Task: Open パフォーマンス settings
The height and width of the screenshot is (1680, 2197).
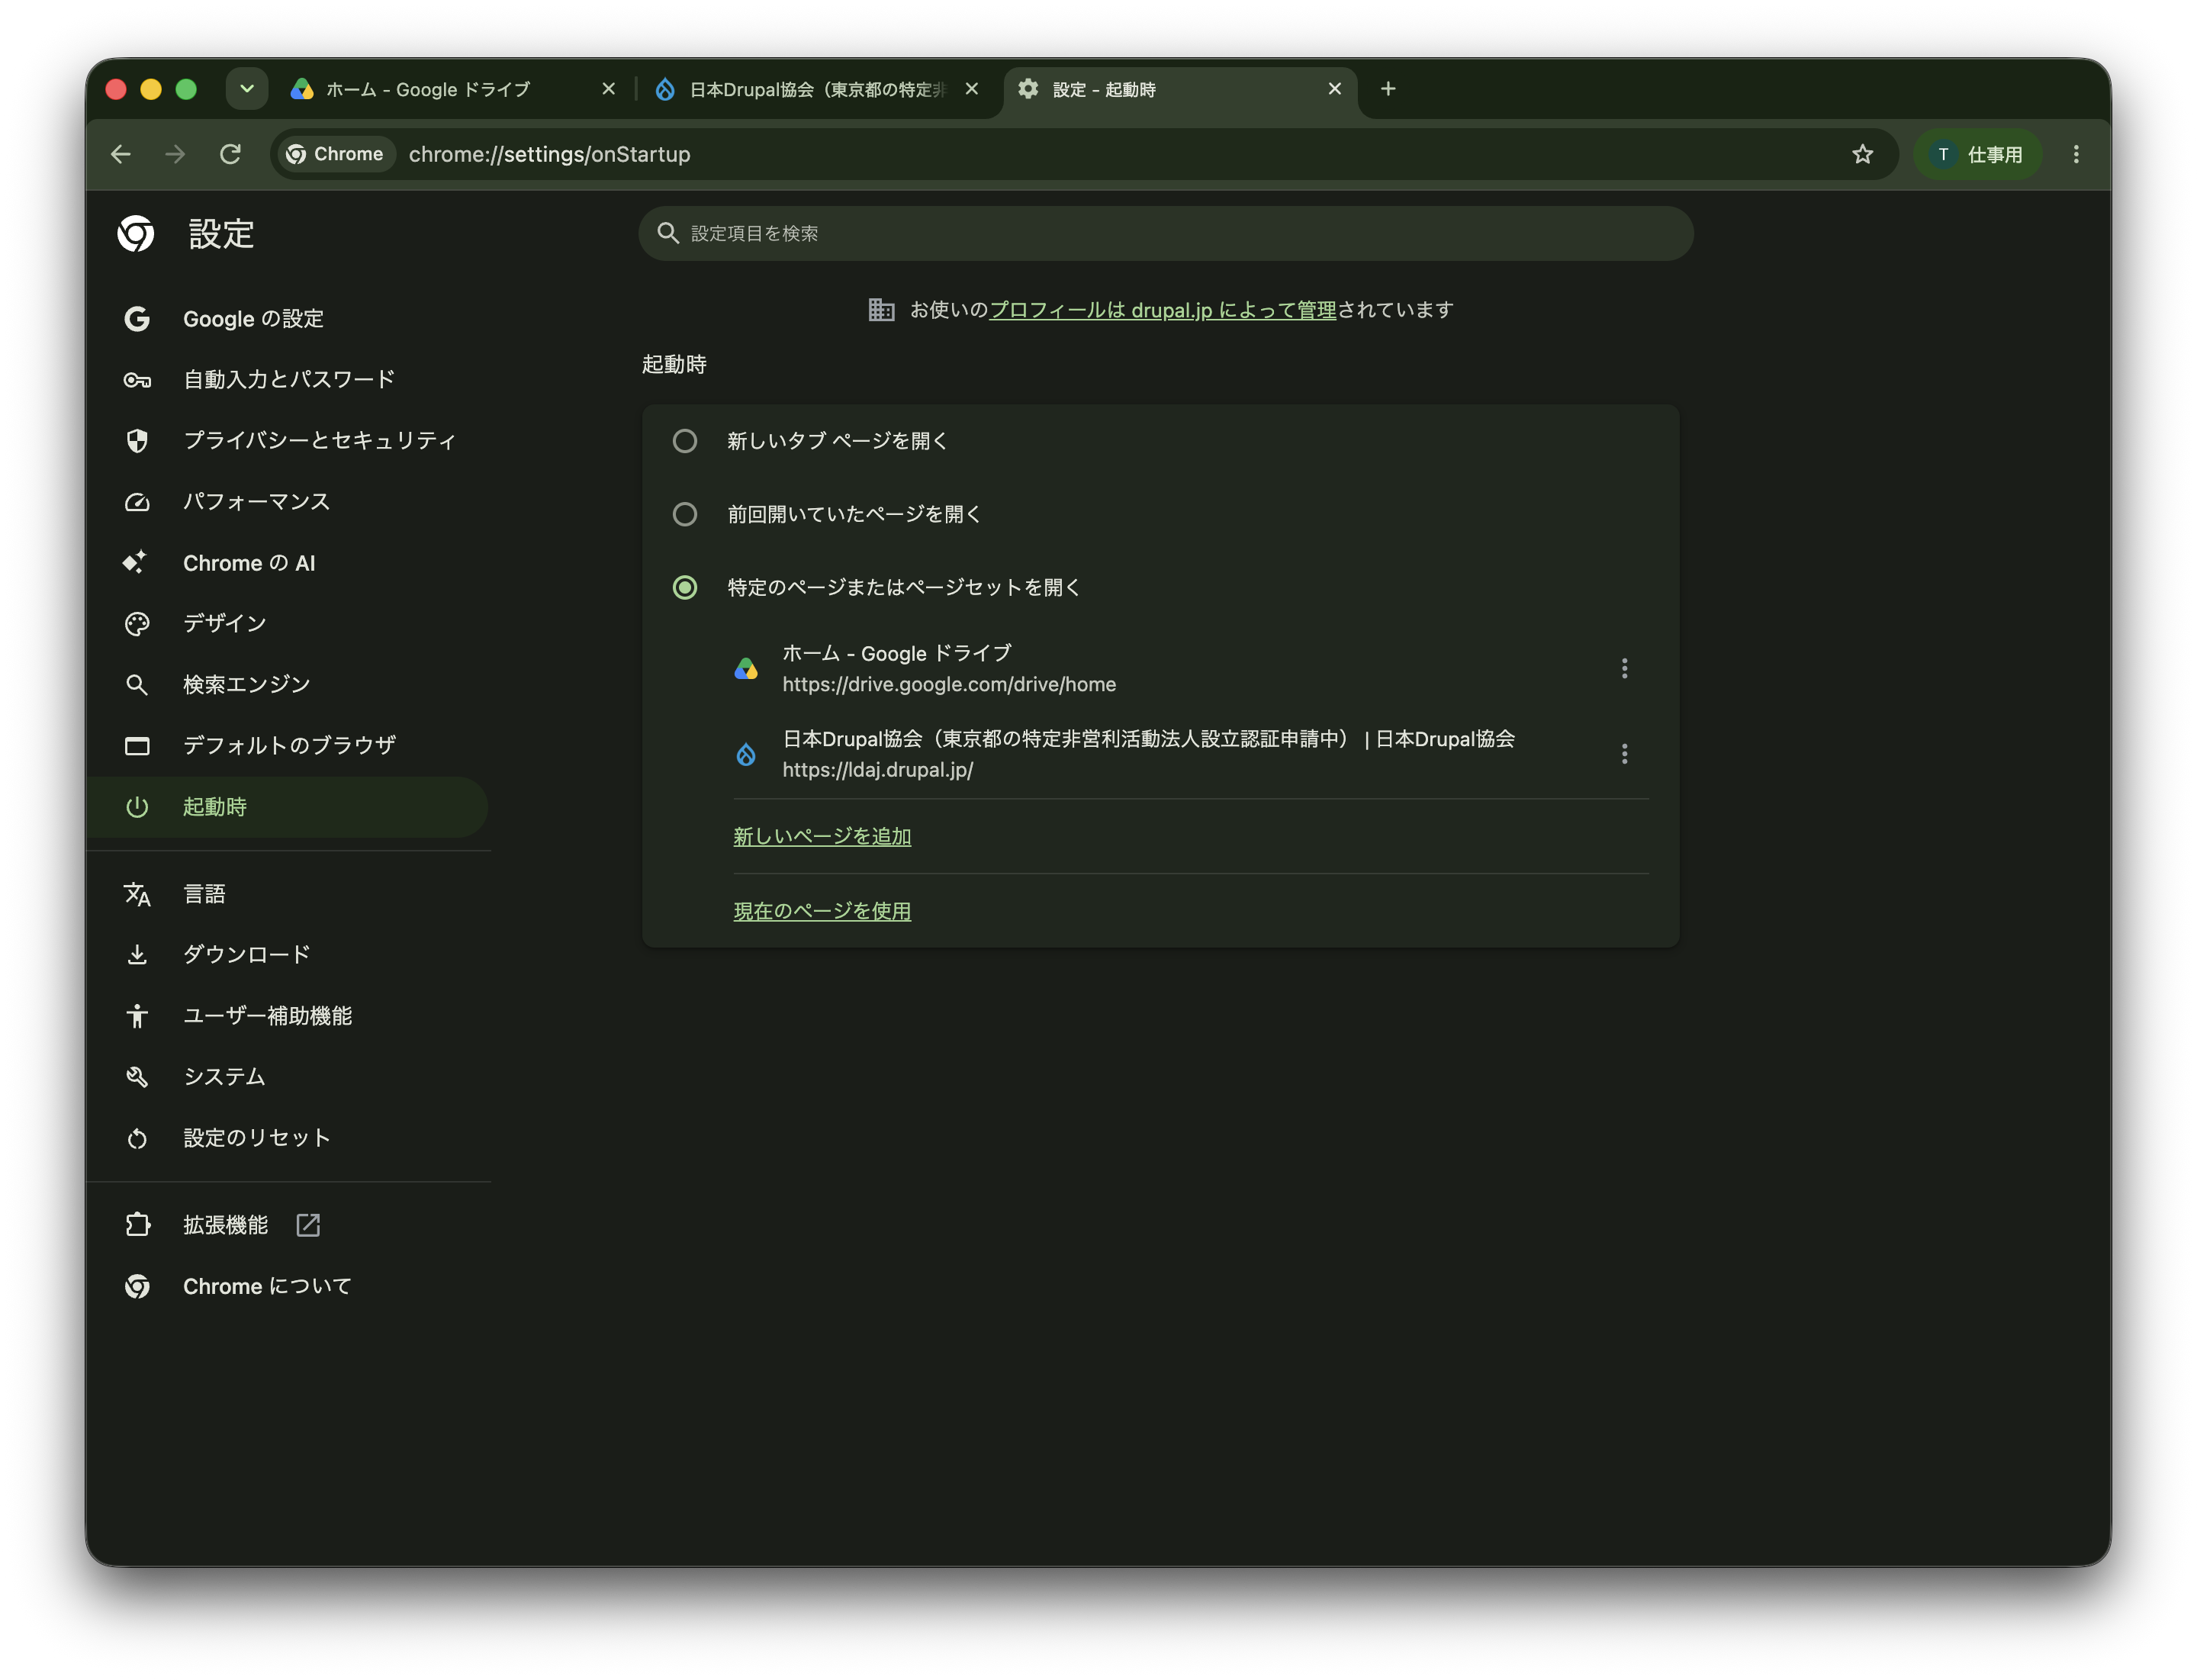Action: (x=288, y=502)
